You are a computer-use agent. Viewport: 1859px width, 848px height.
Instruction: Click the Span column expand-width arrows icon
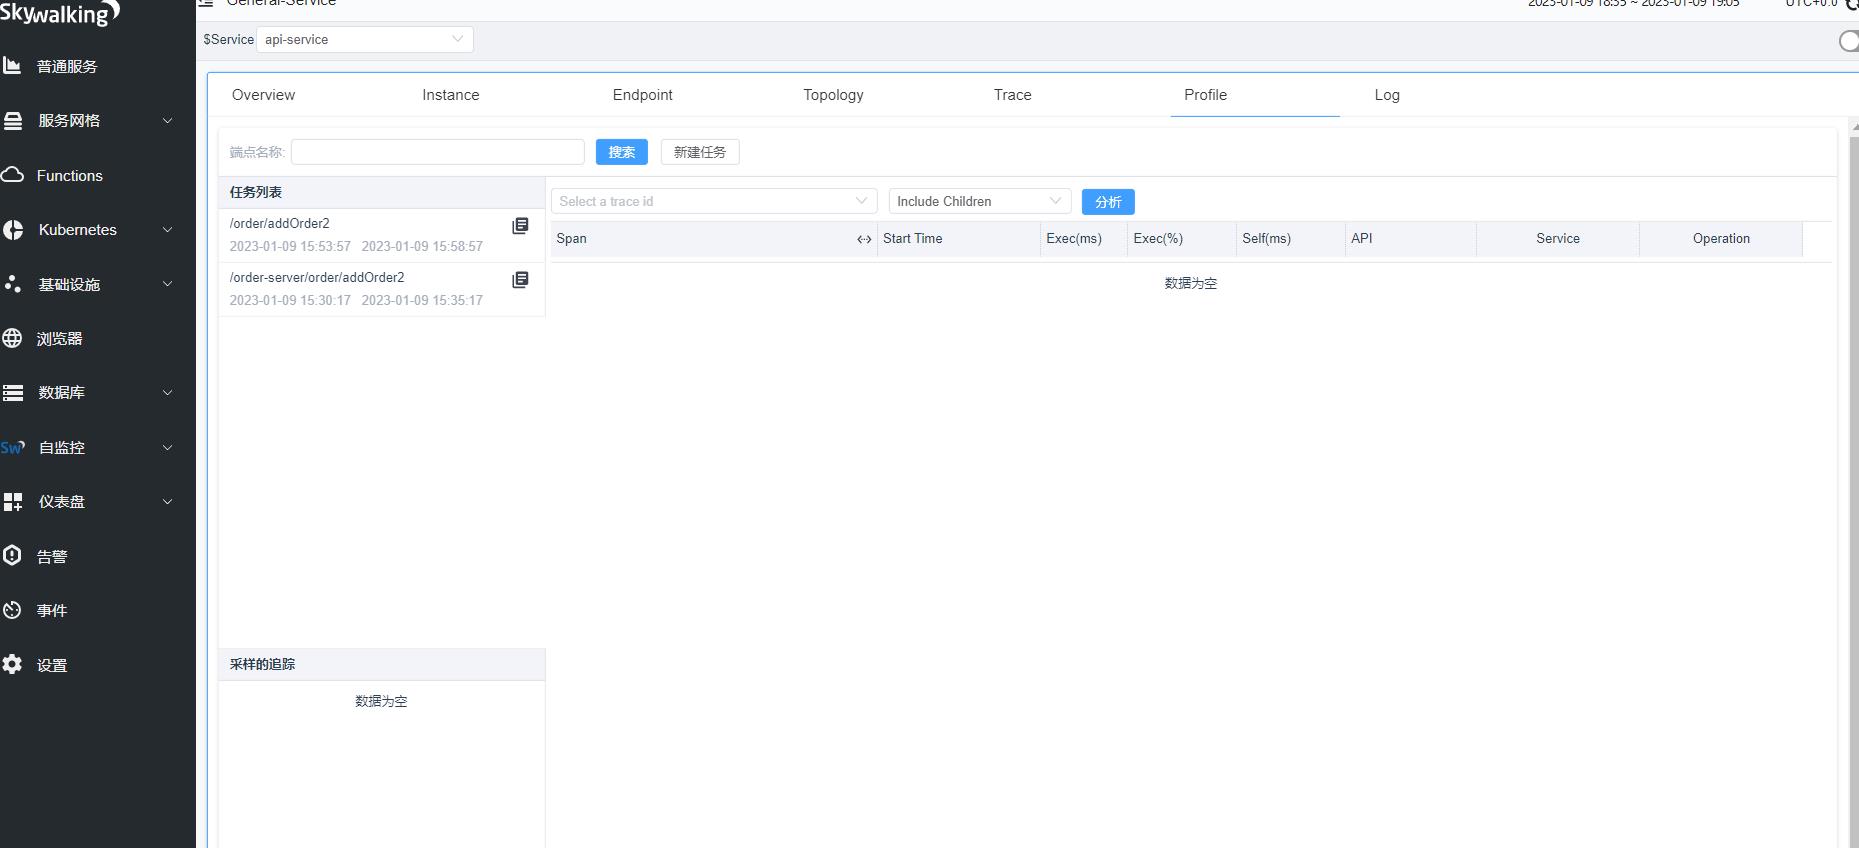(864, 239)
